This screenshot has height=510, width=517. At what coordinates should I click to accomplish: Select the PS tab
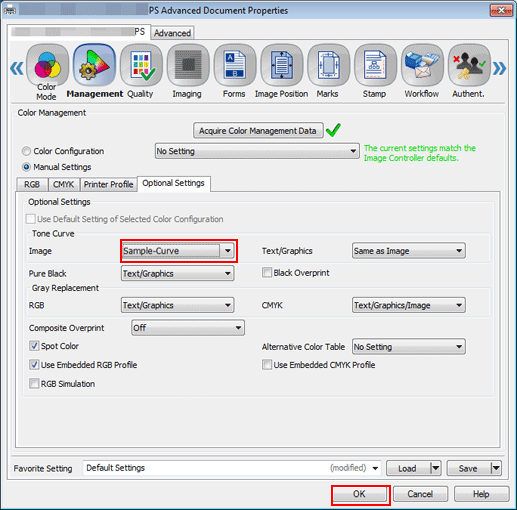pos(79,32)
